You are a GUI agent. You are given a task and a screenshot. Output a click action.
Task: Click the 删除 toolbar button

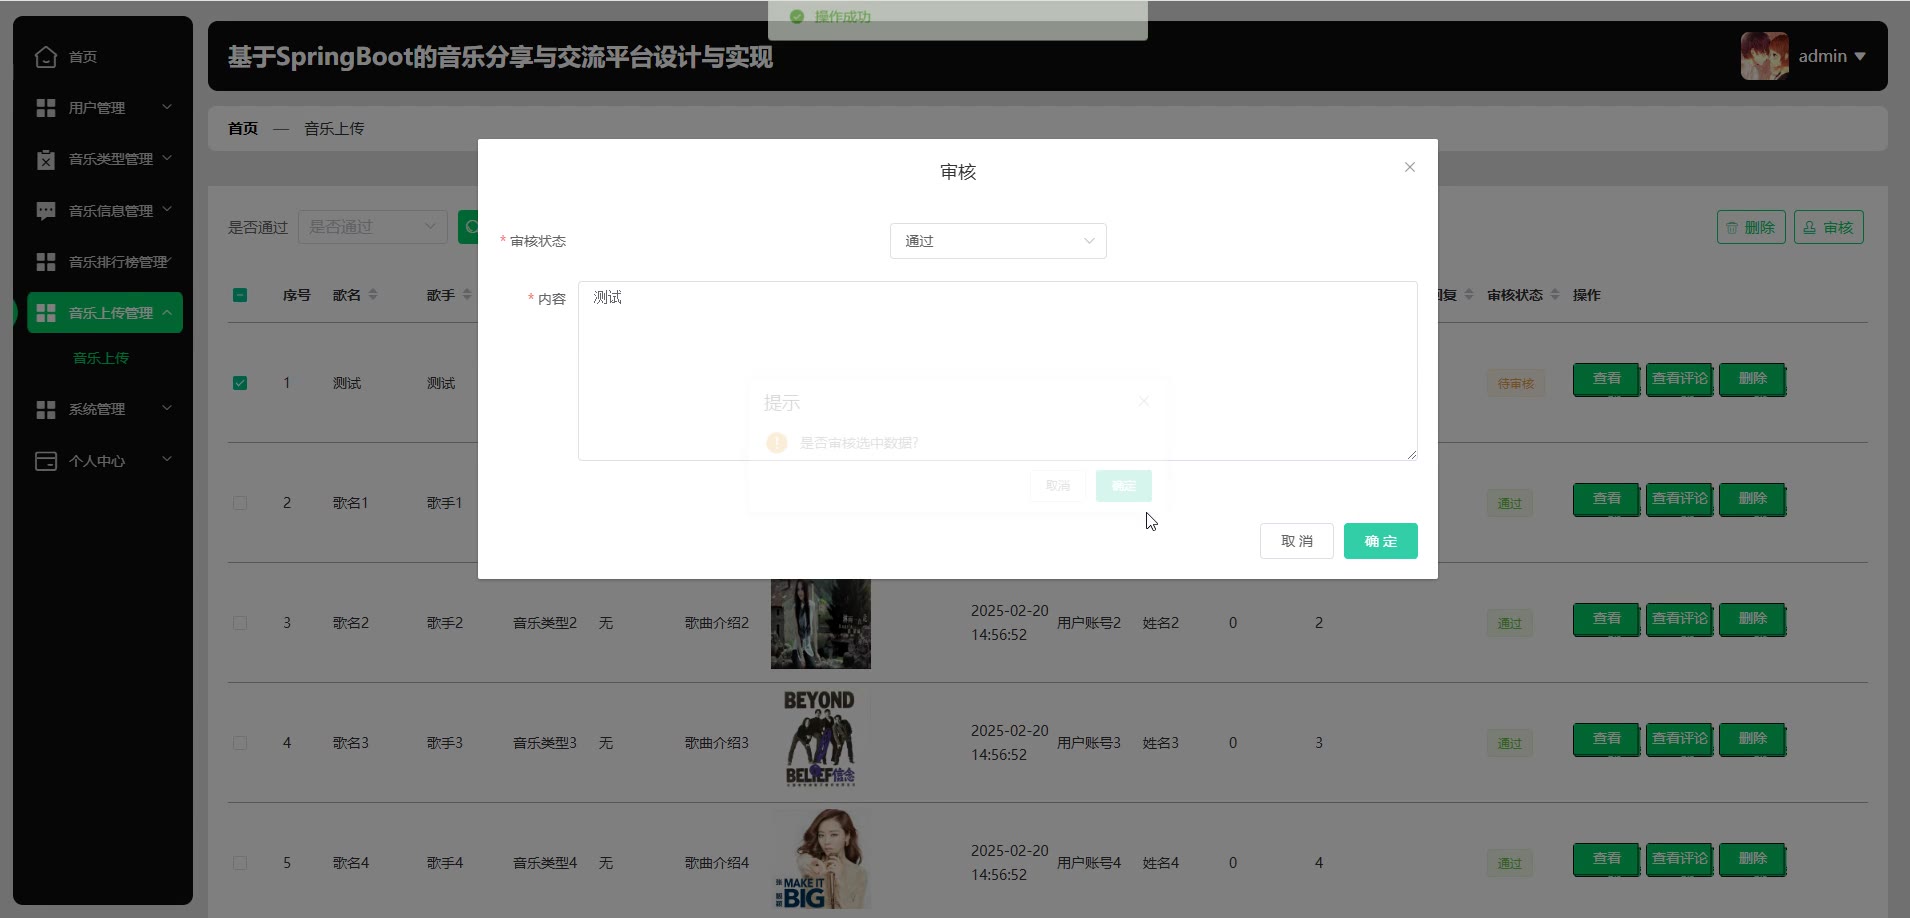[x=1751, y=227]
